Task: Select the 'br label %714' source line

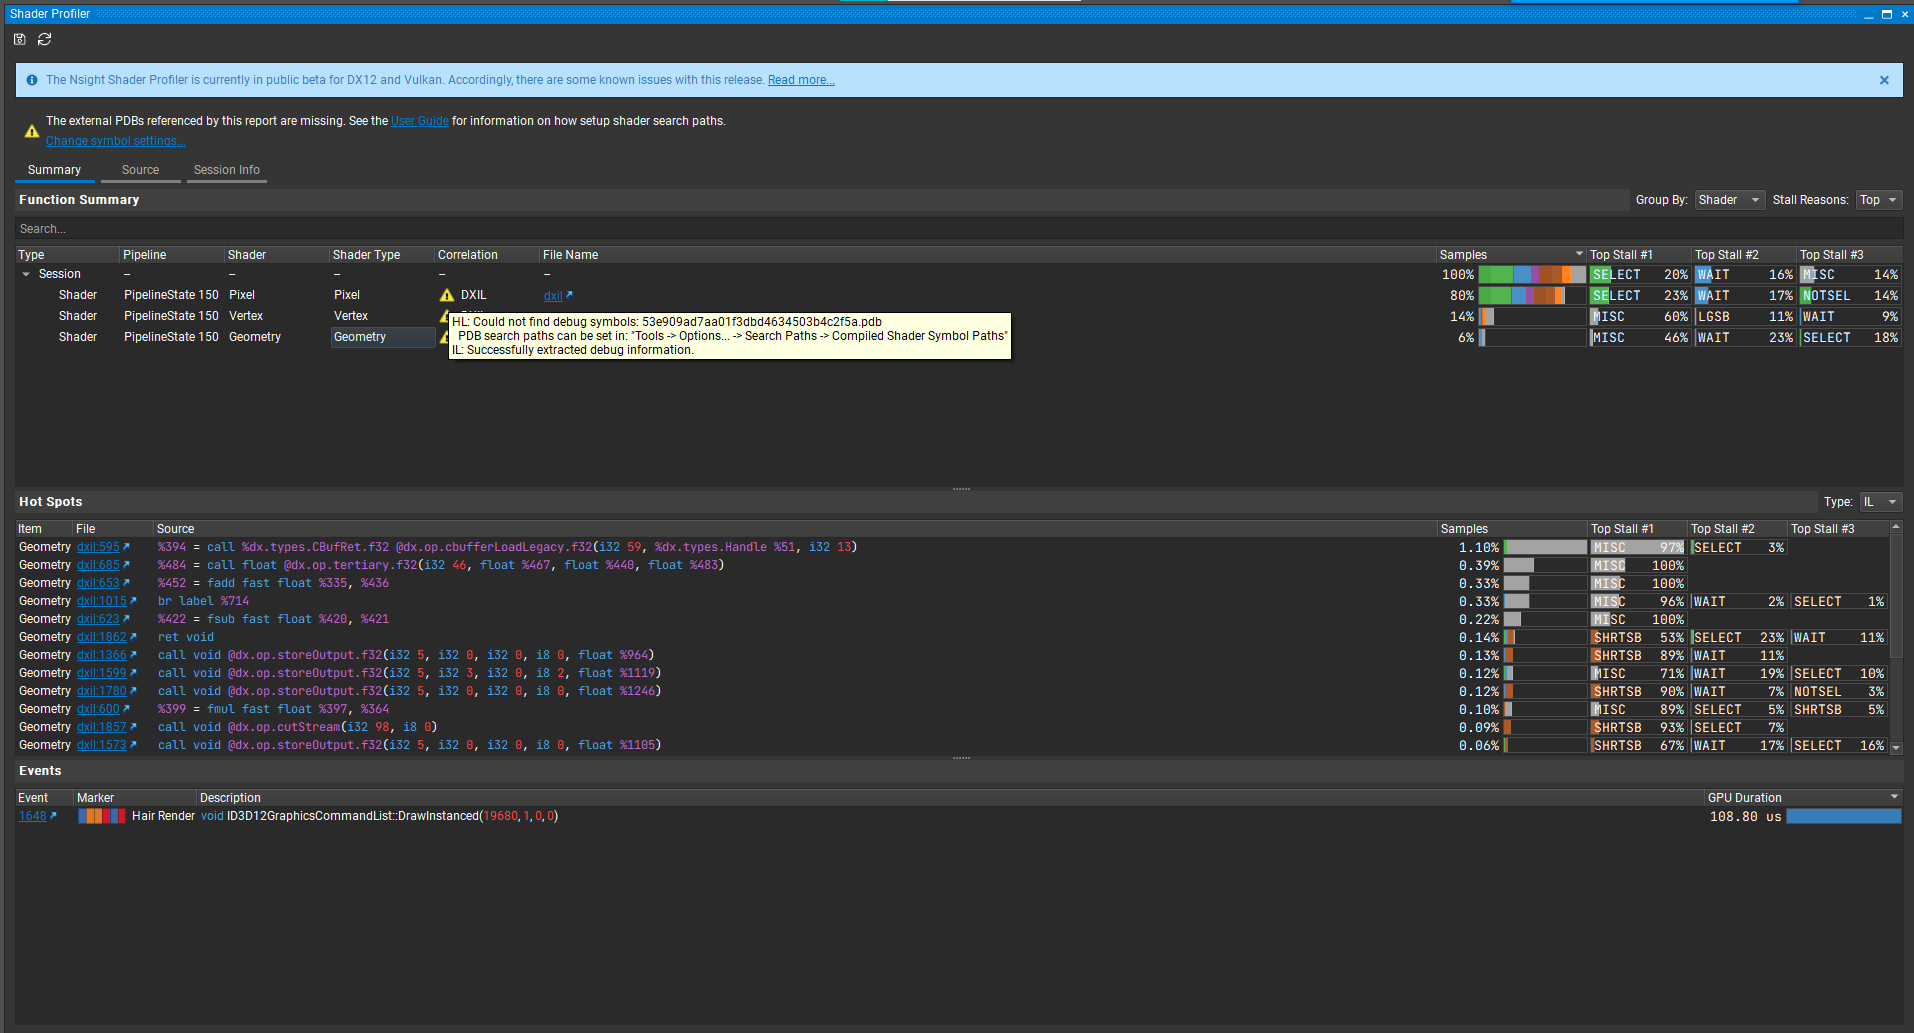Action: pos(203,601)
